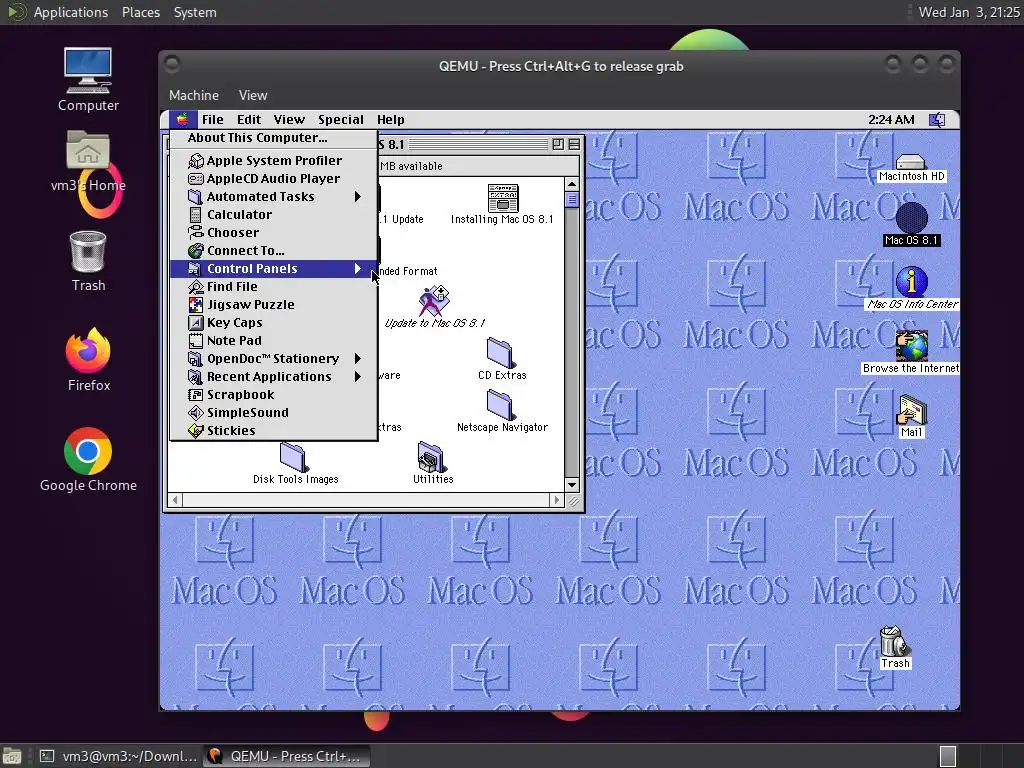1024x768 pixels.
Task: Select Chooser in the Apple menu
Action: (x=274, y=232)
